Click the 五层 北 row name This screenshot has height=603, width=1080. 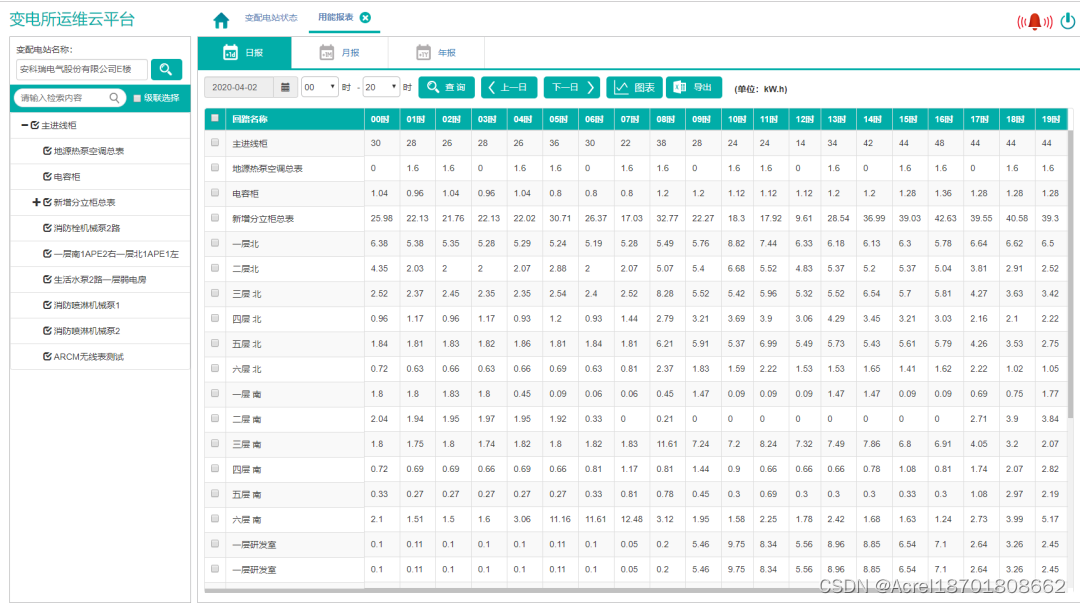point(247,344)
